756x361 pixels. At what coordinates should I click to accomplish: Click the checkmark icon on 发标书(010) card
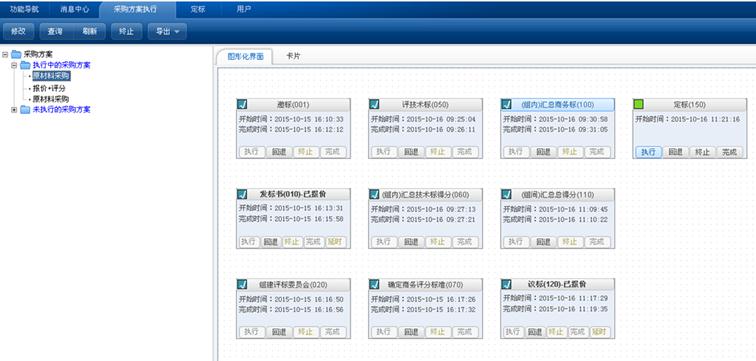[243, 194]
